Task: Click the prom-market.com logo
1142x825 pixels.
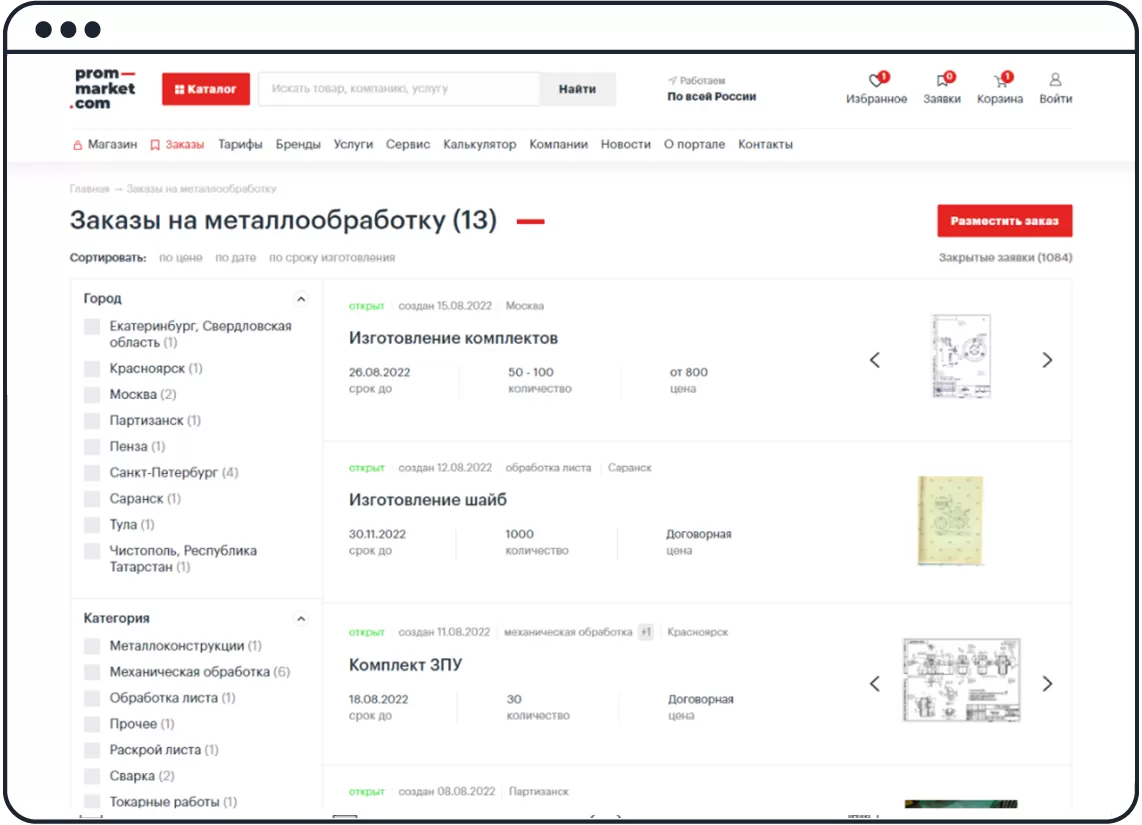Action: [x=105, y=88]
